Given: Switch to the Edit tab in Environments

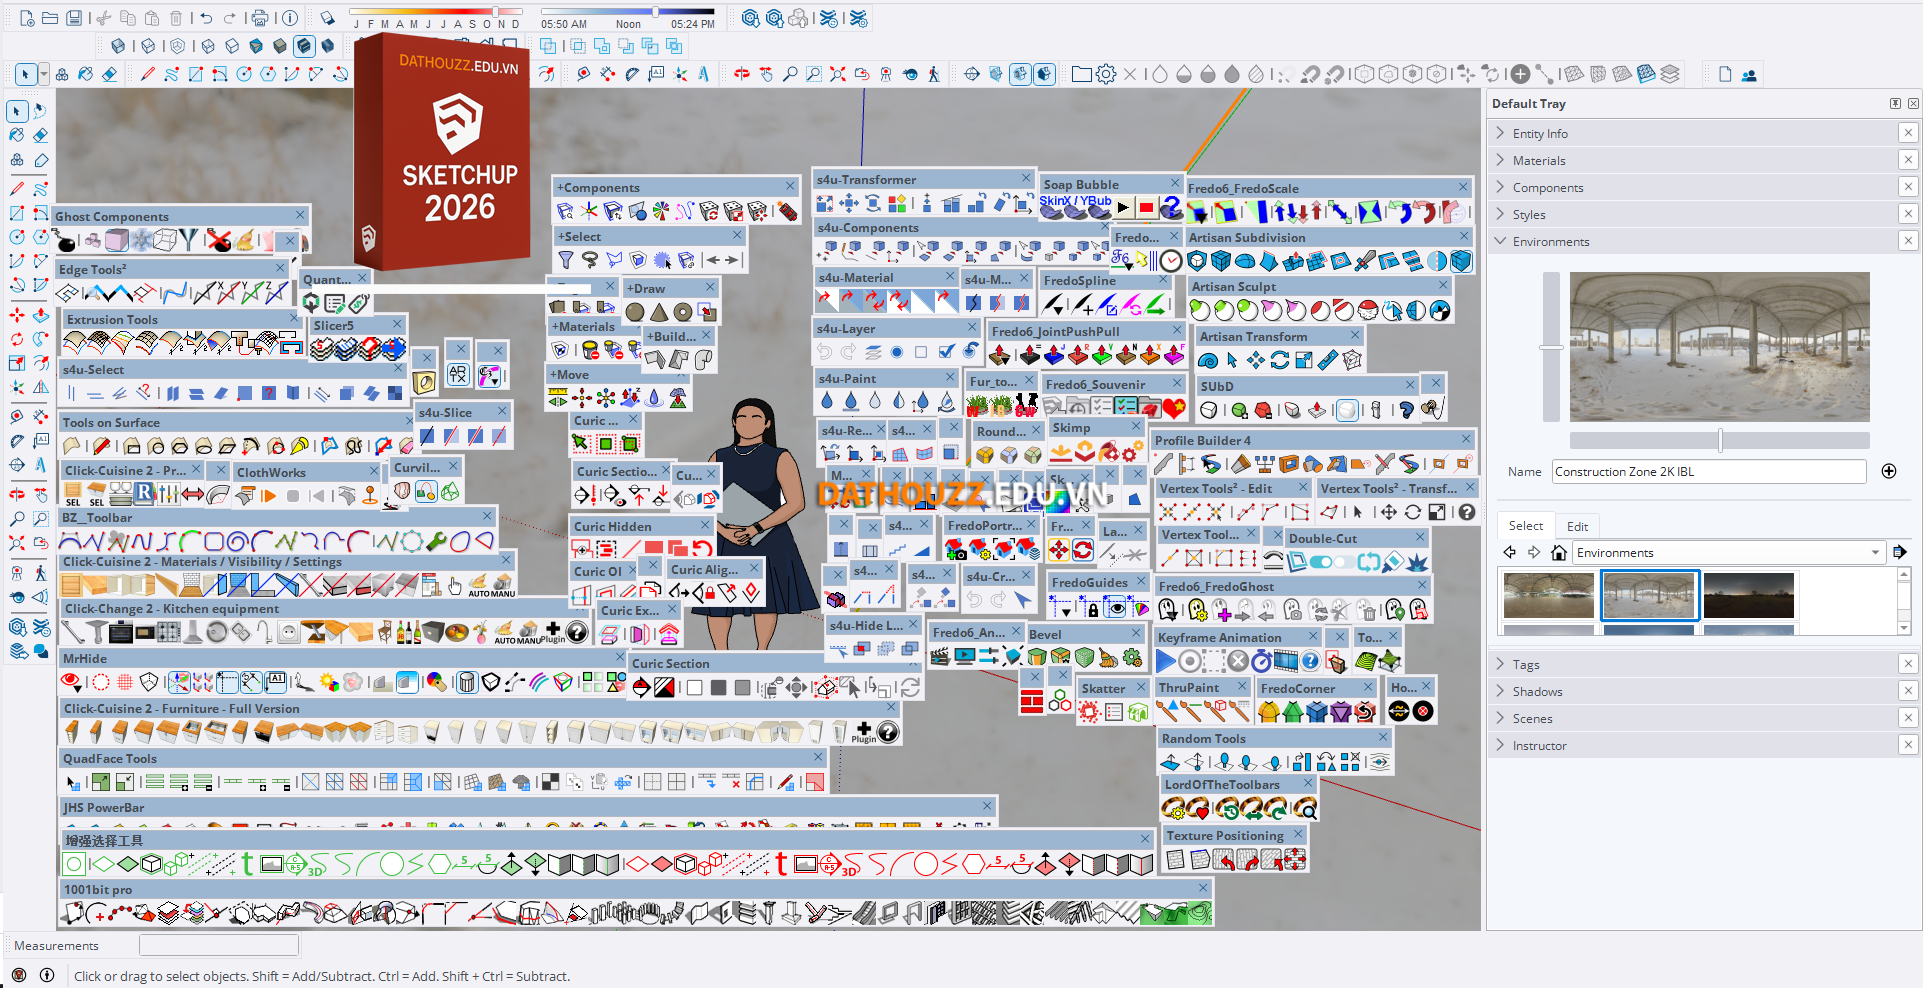Looking at the screenshot, I should click(x=1577, y=526).
